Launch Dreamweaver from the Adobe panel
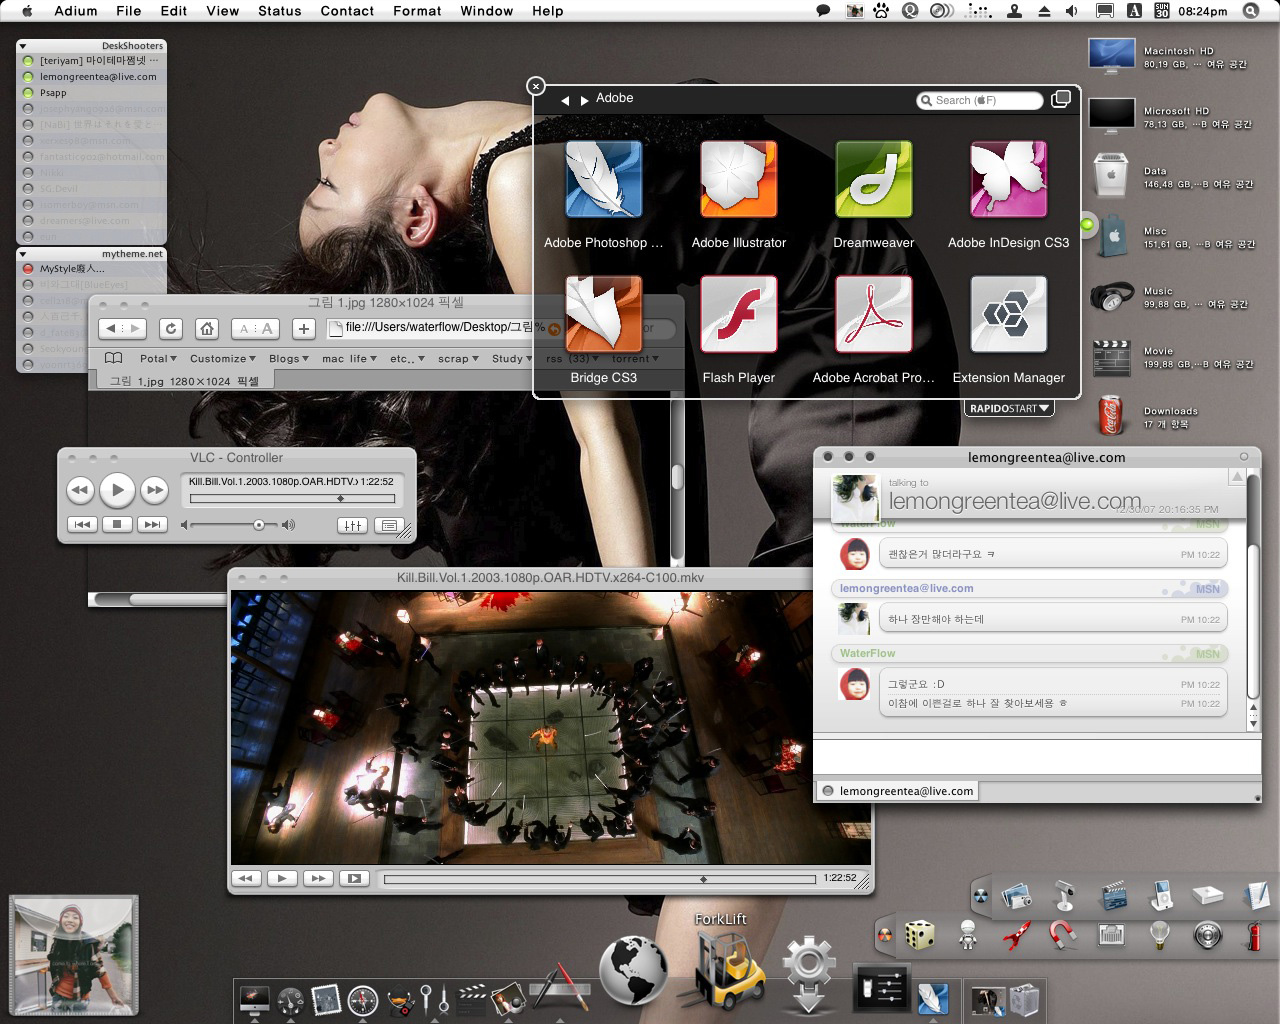Screen dimensions: 1280x1024 pos(873,180)
